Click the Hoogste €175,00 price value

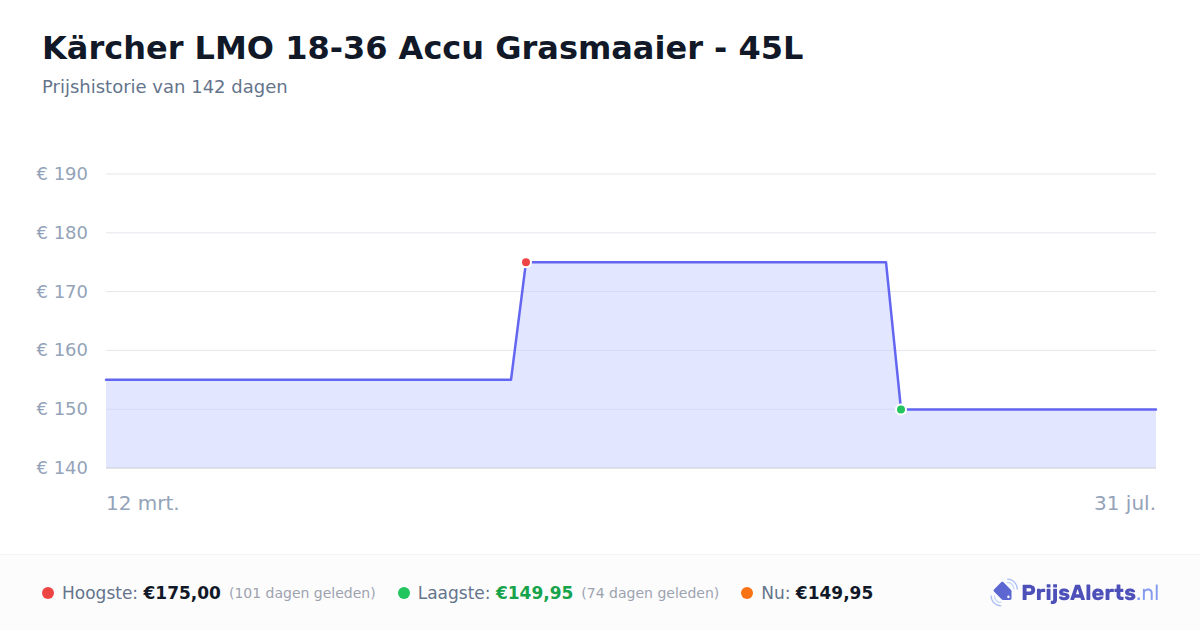[x=182, y=593]
